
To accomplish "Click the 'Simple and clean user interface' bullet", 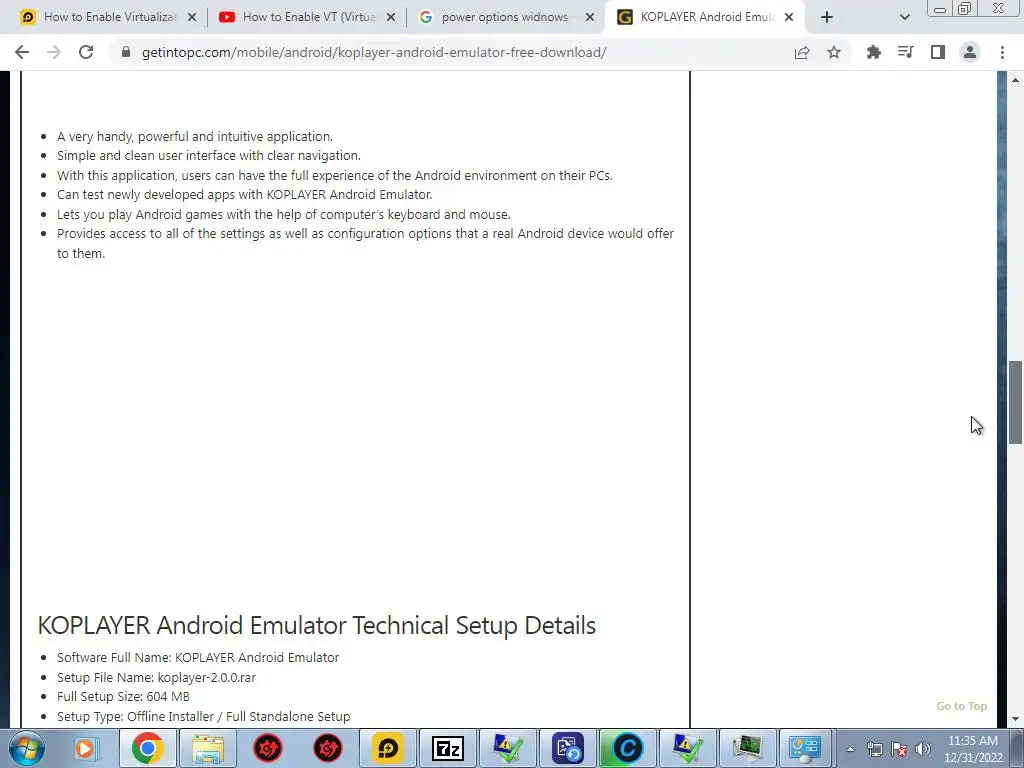I will tap(209, 155).
